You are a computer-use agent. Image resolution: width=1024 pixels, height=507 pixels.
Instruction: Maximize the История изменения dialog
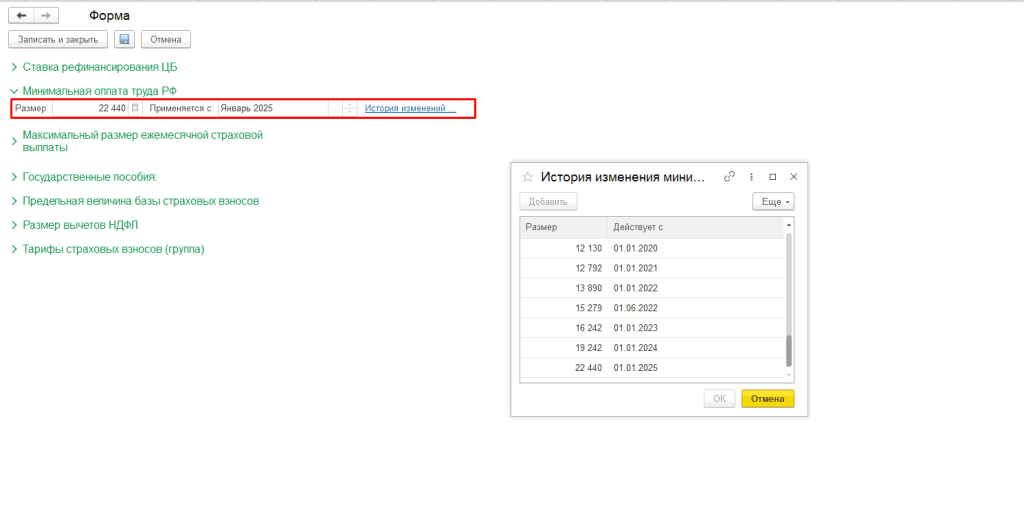point(772,176)
